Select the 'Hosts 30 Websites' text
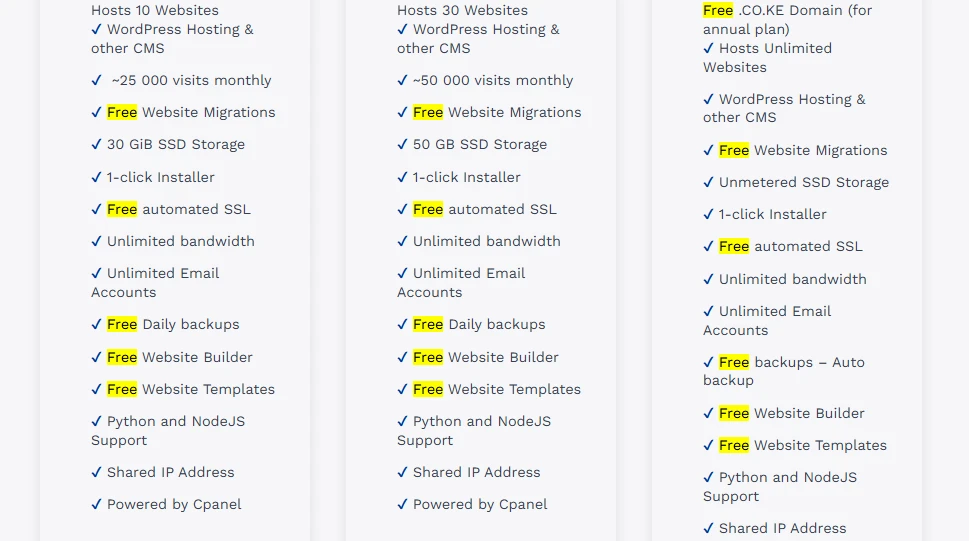 point(462,11)
